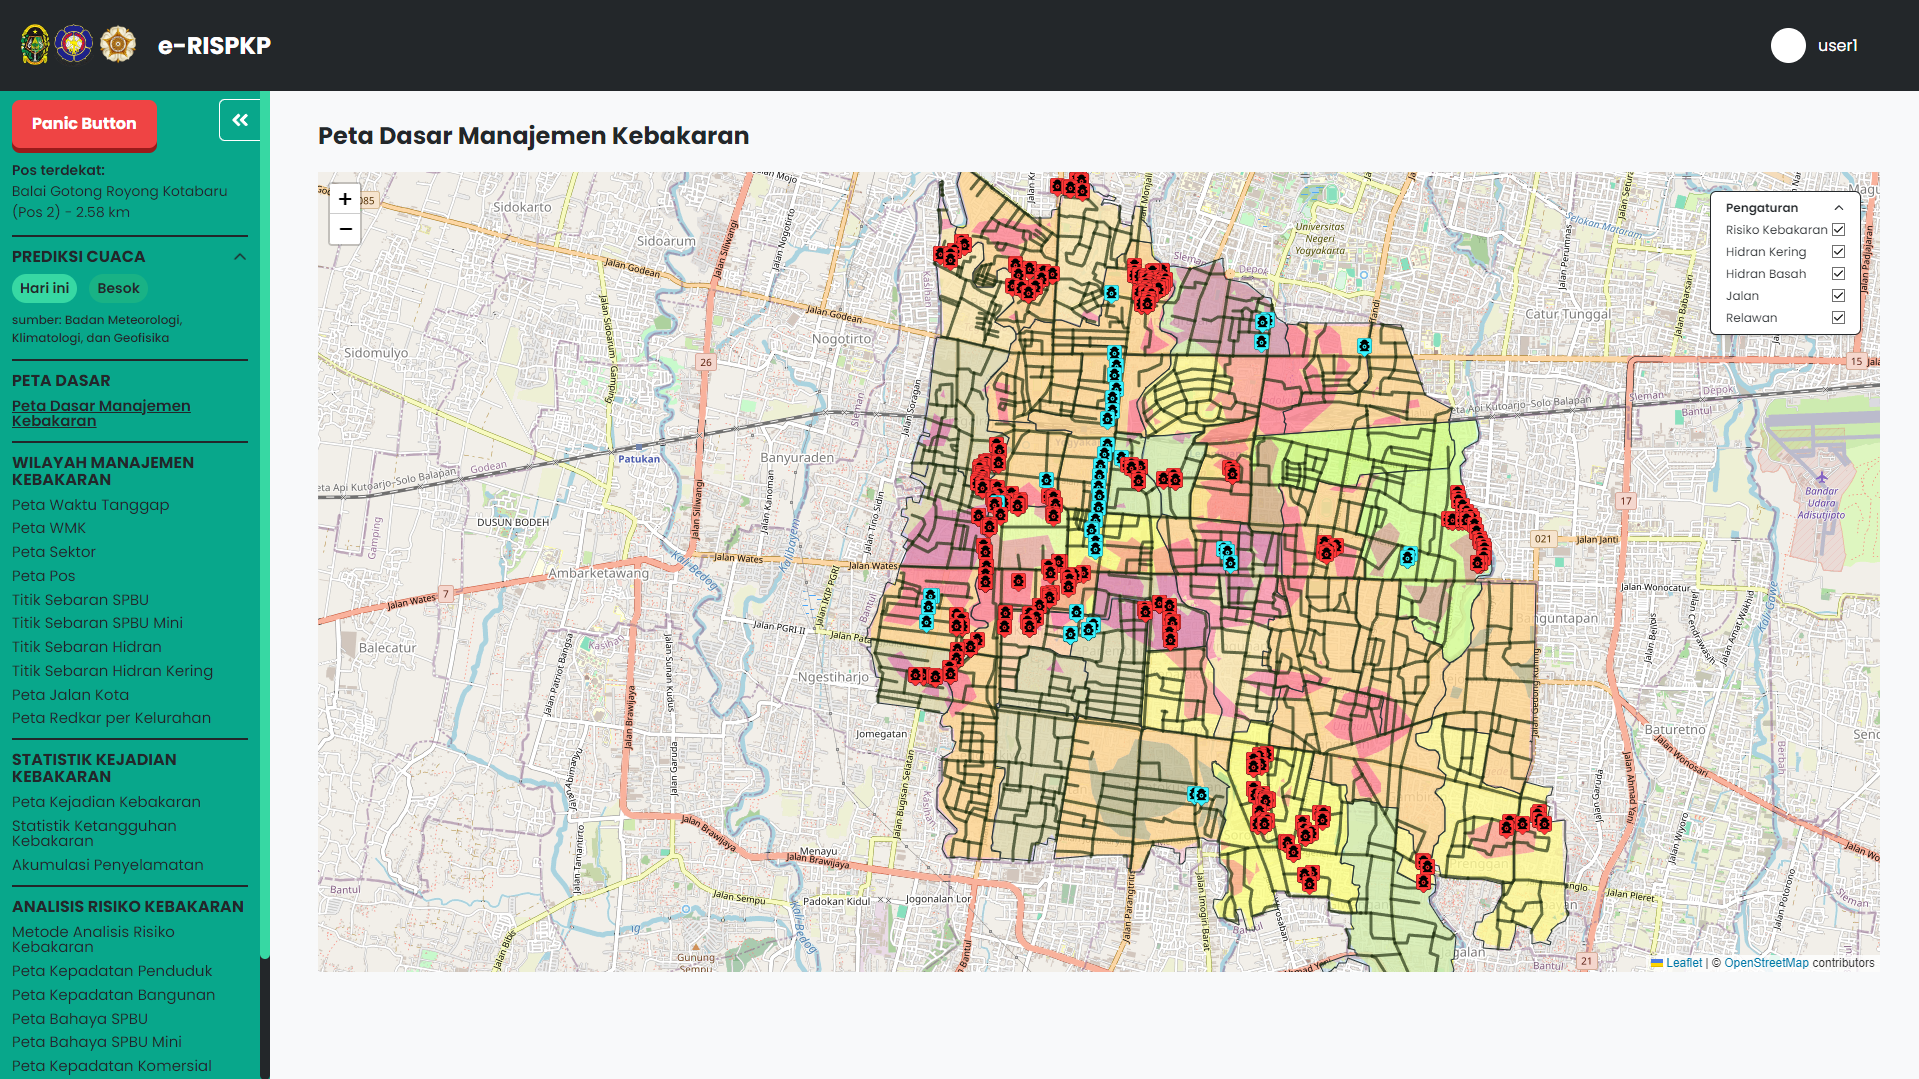Zoom out on the map
Viewport: 1919px width, 1079px height.
pyautogui.click(x=345, y=229)
